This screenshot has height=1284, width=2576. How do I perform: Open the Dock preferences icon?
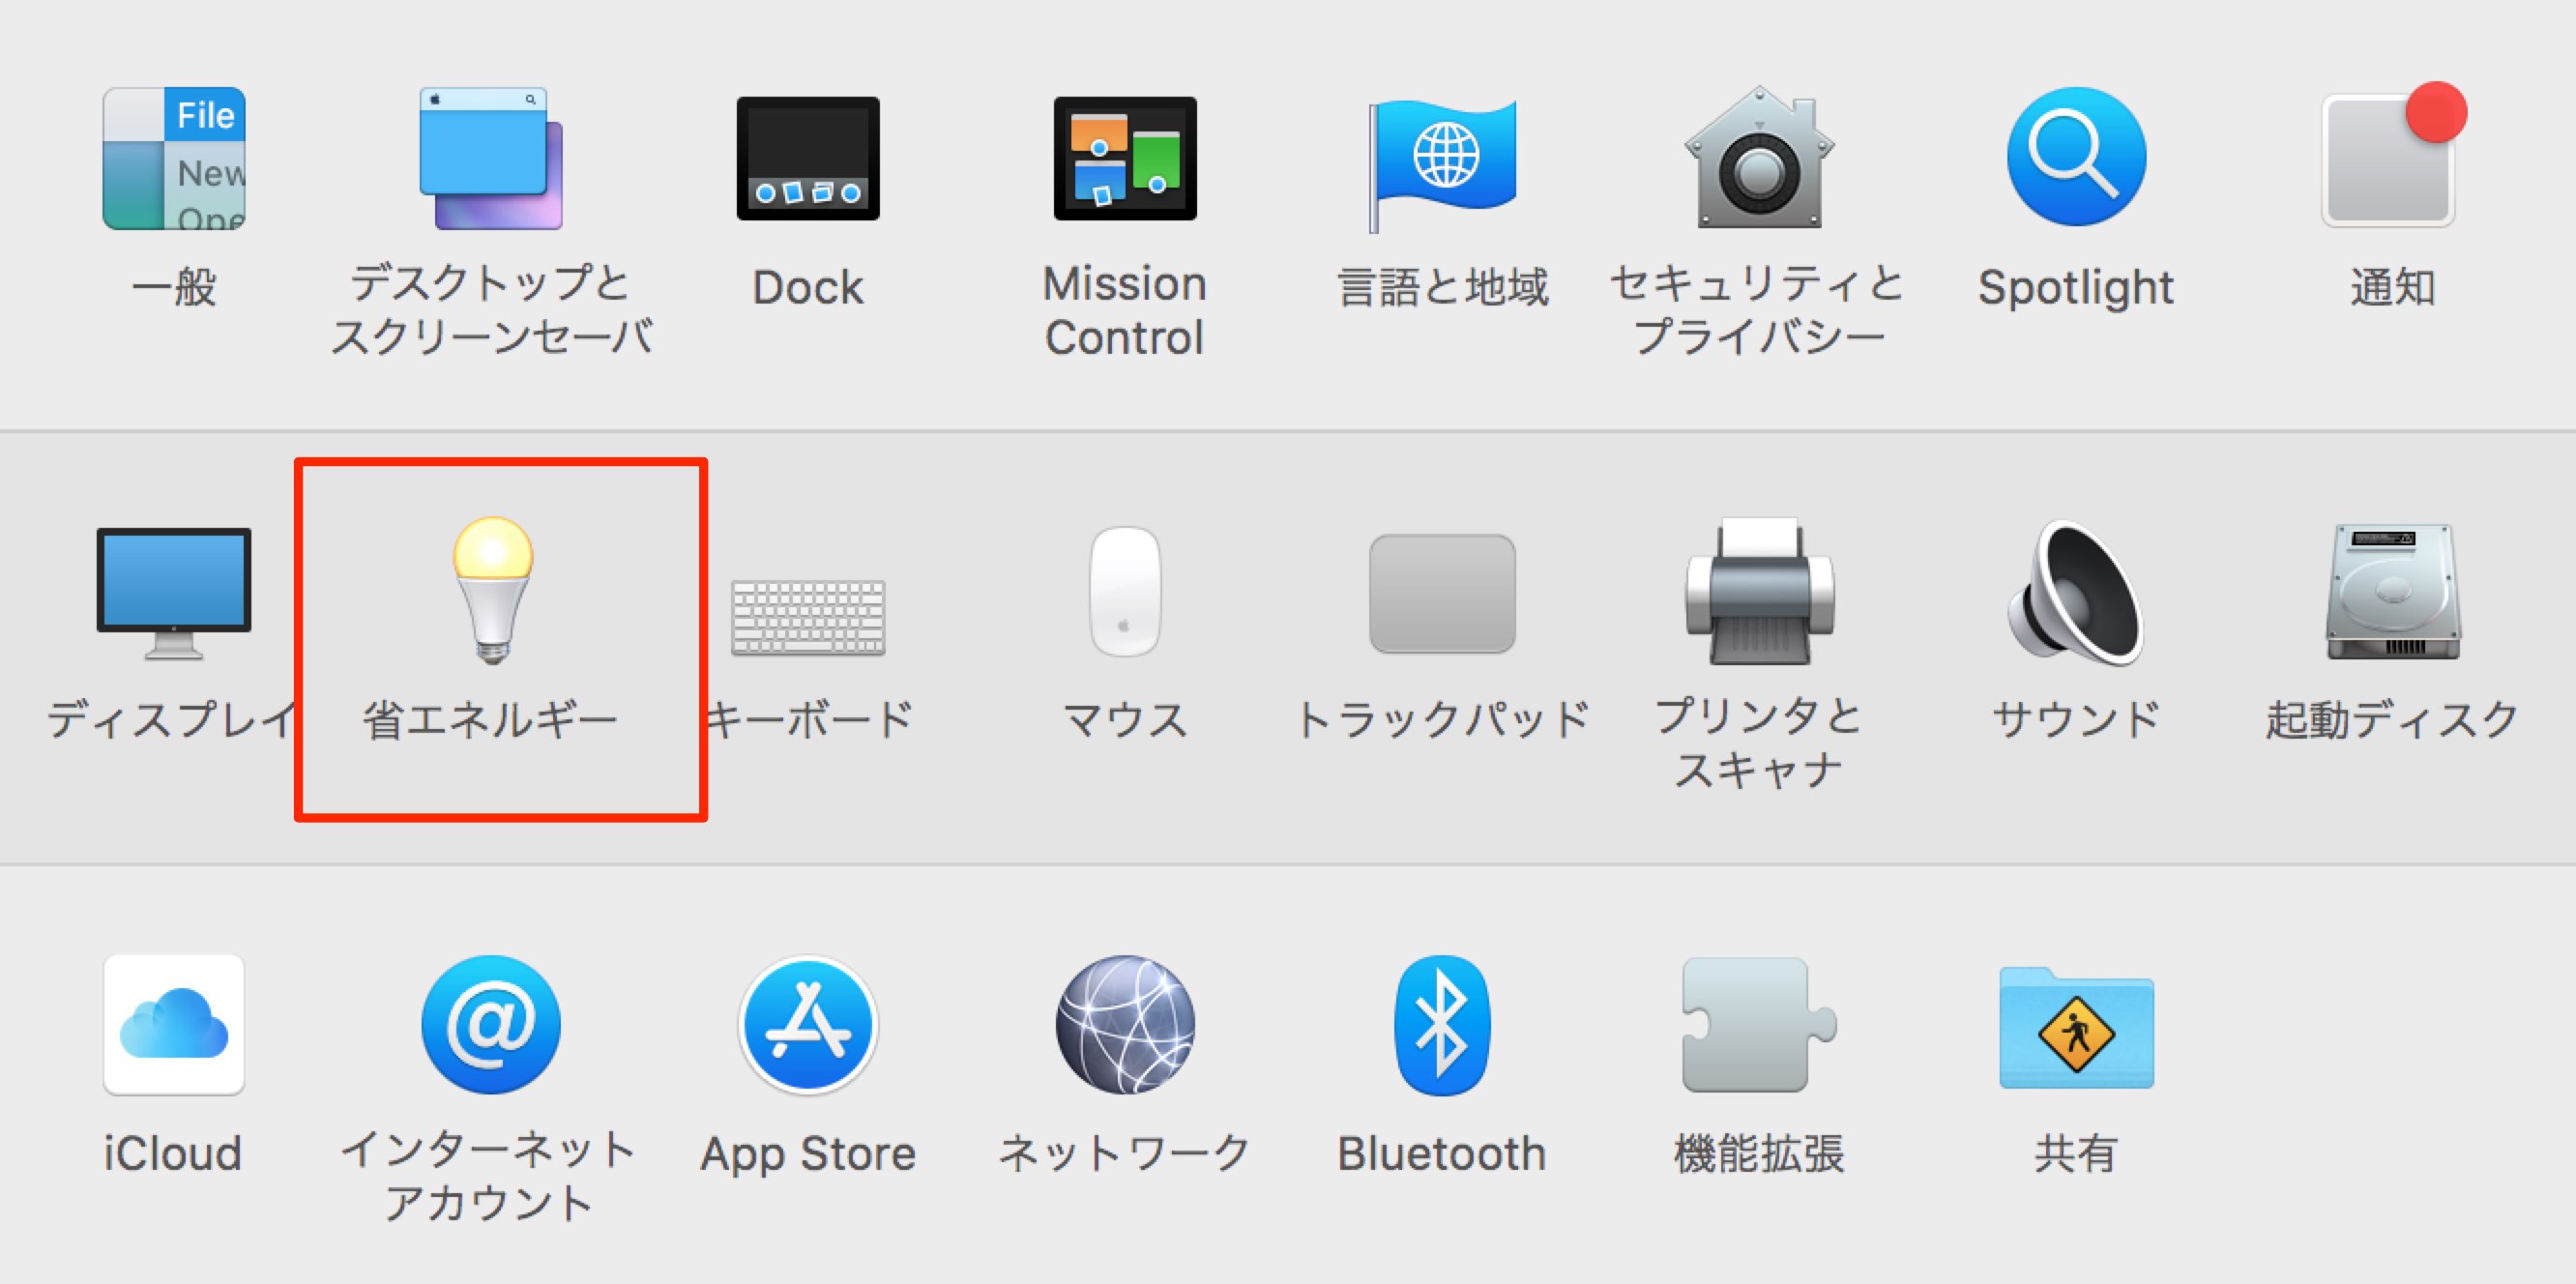[x=808, y=158]
